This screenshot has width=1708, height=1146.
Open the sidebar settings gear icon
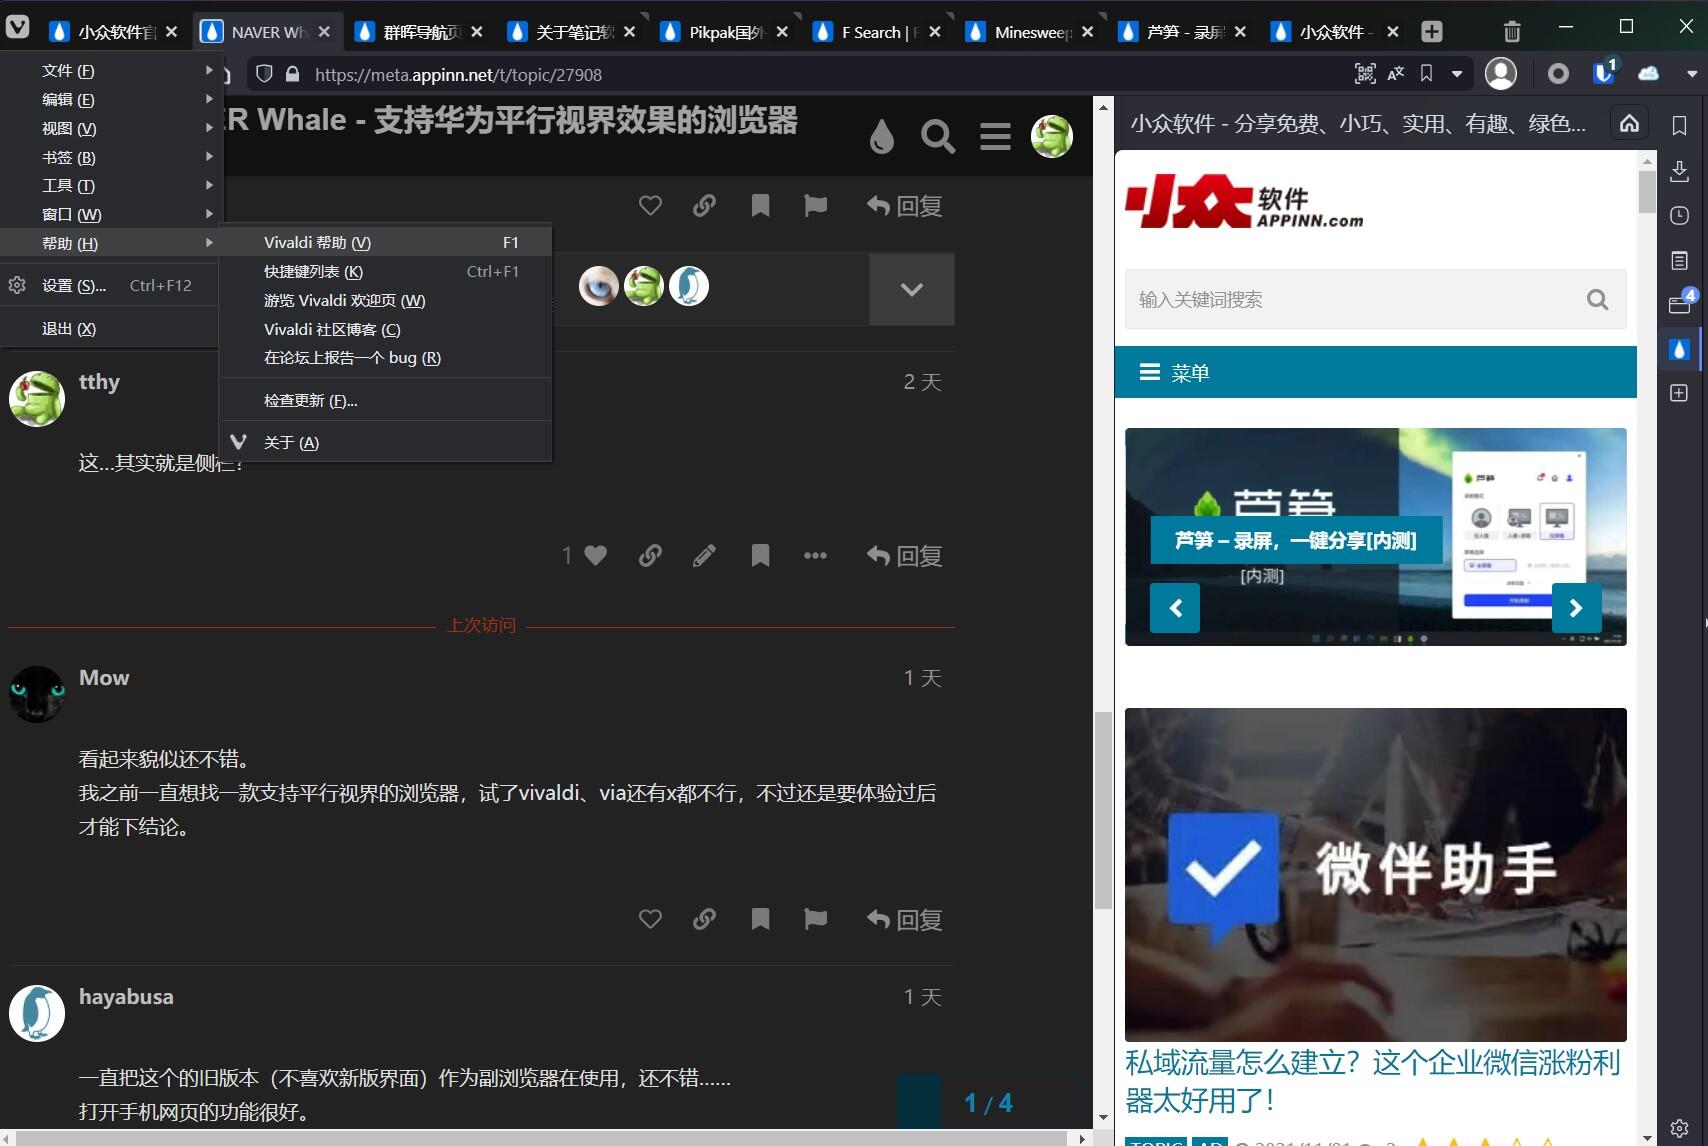pos(1679,1129)
